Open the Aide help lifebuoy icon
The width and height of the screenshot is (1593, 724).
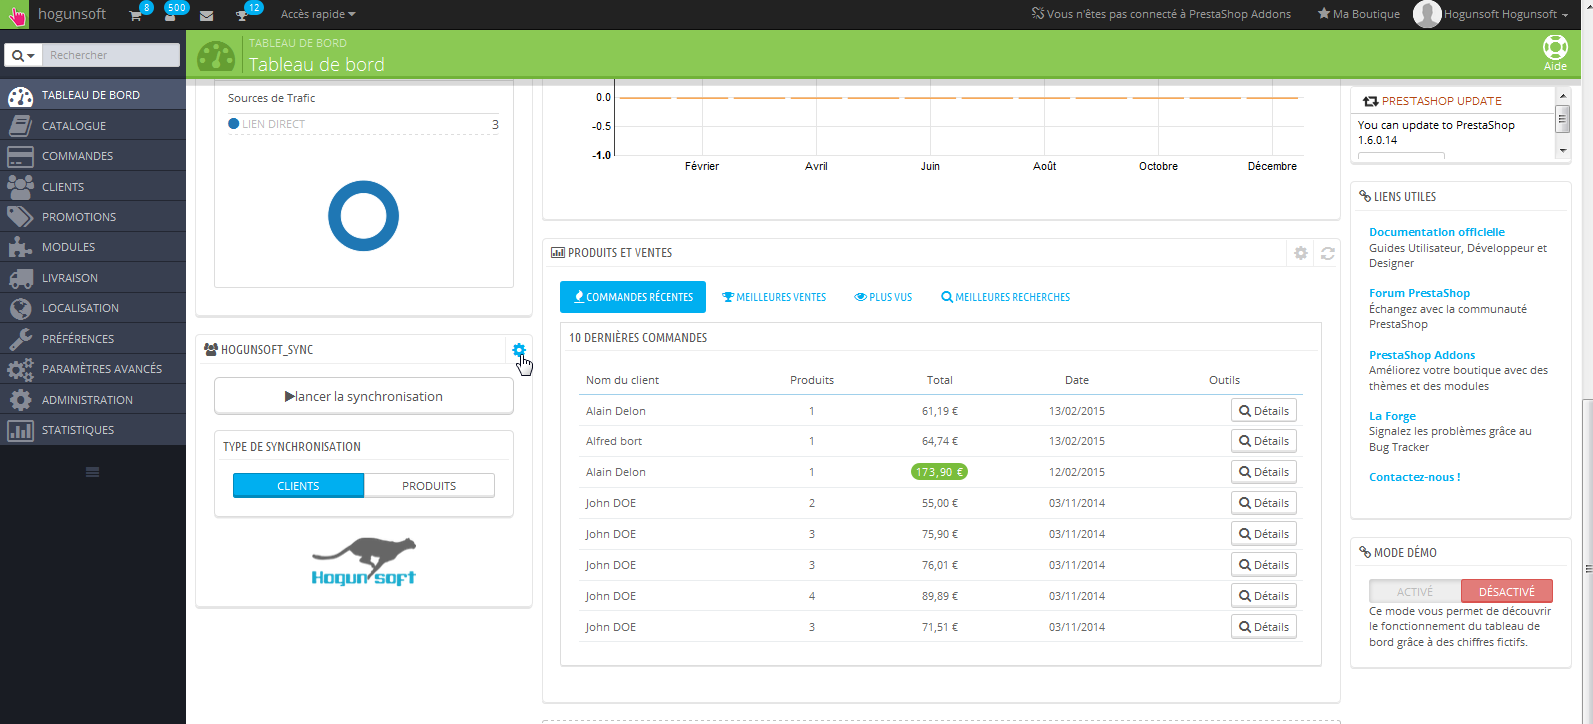[x=1555, y=52]
